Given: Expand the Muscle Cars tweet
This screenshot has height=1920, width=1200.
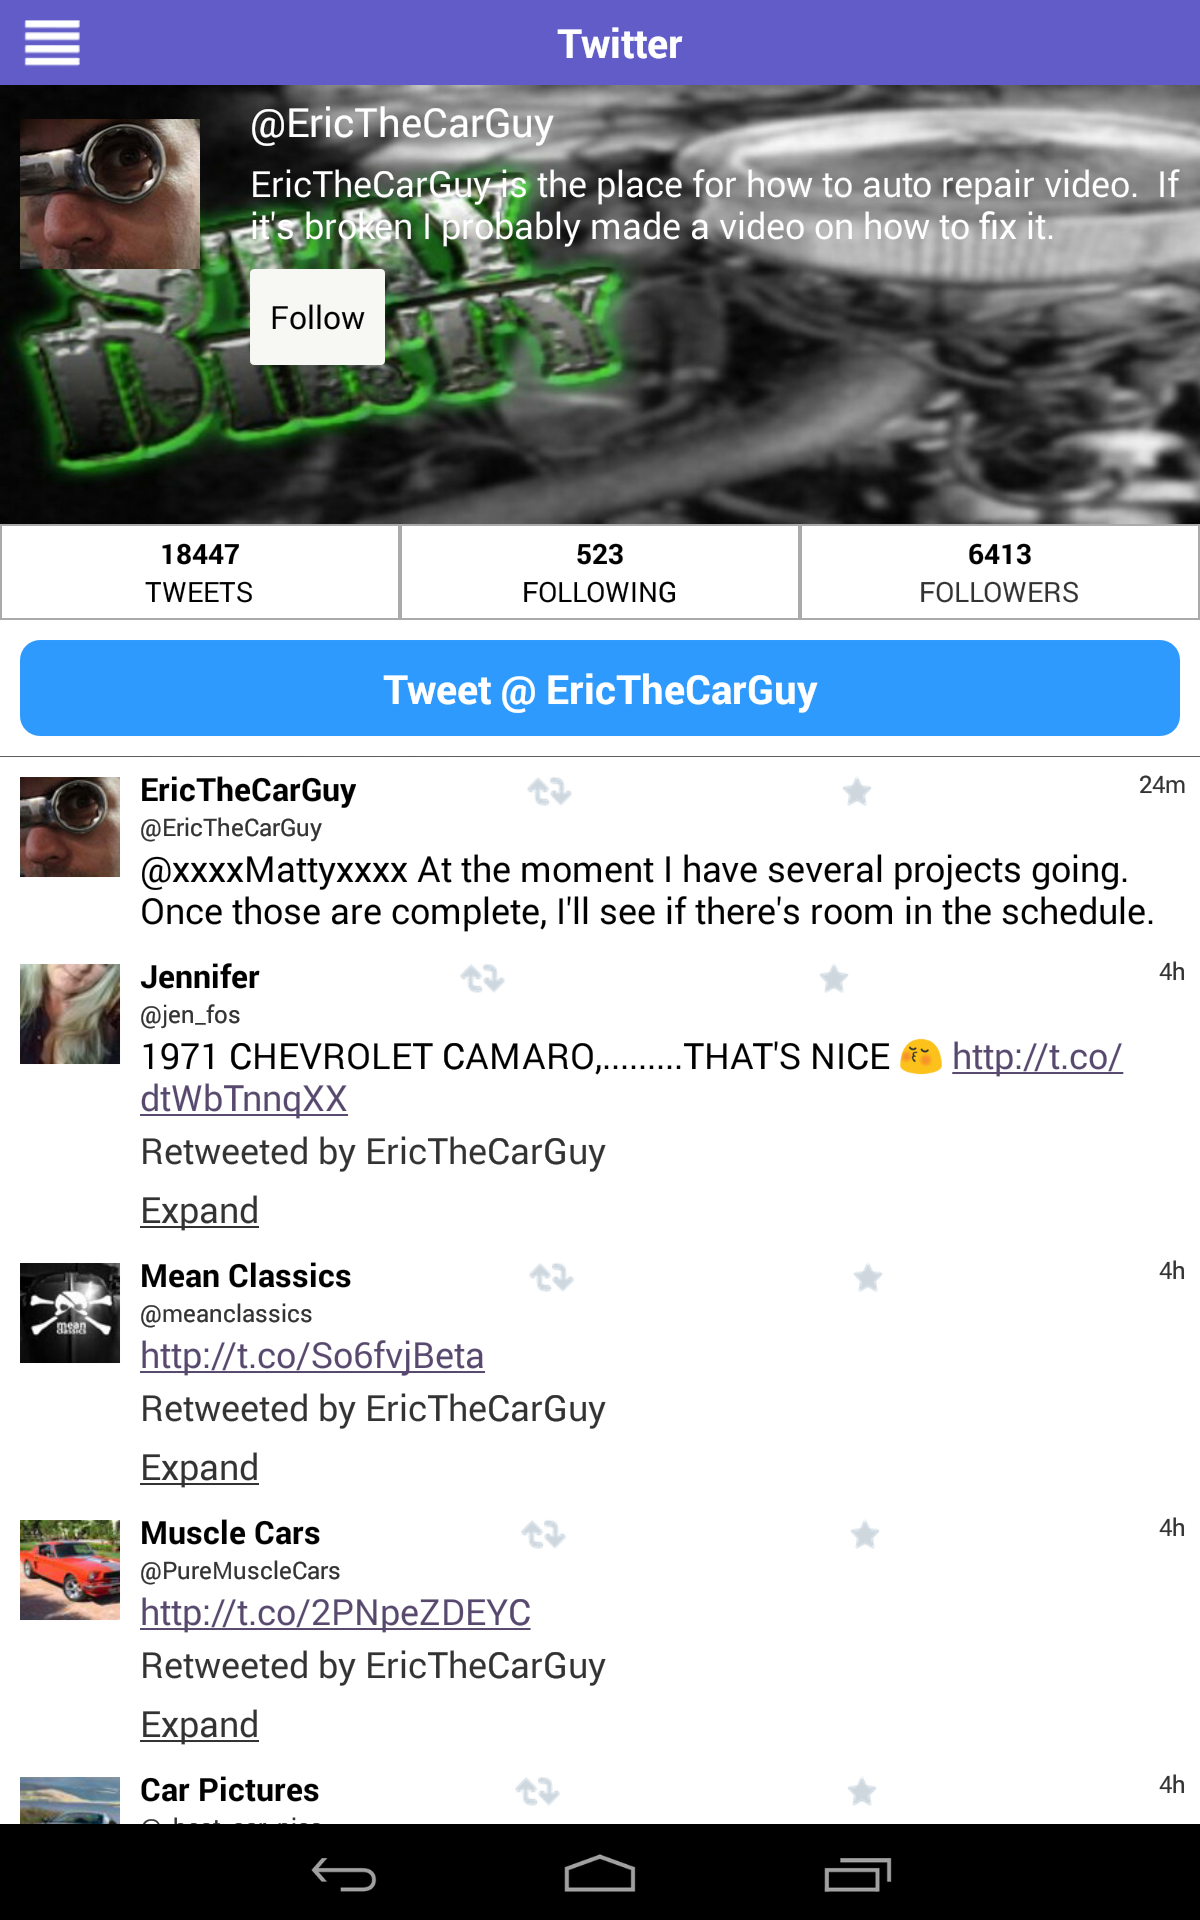Looking at the screenshot, I should point(200,1725).
